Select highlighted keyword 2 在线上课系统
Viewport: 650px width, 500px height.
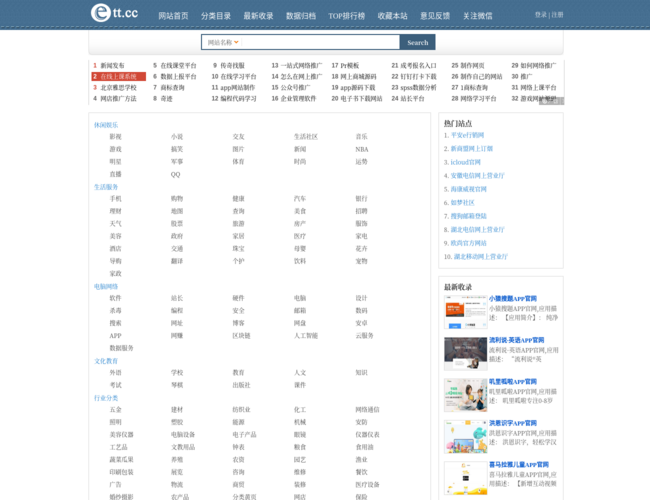(x=119, y=76)
